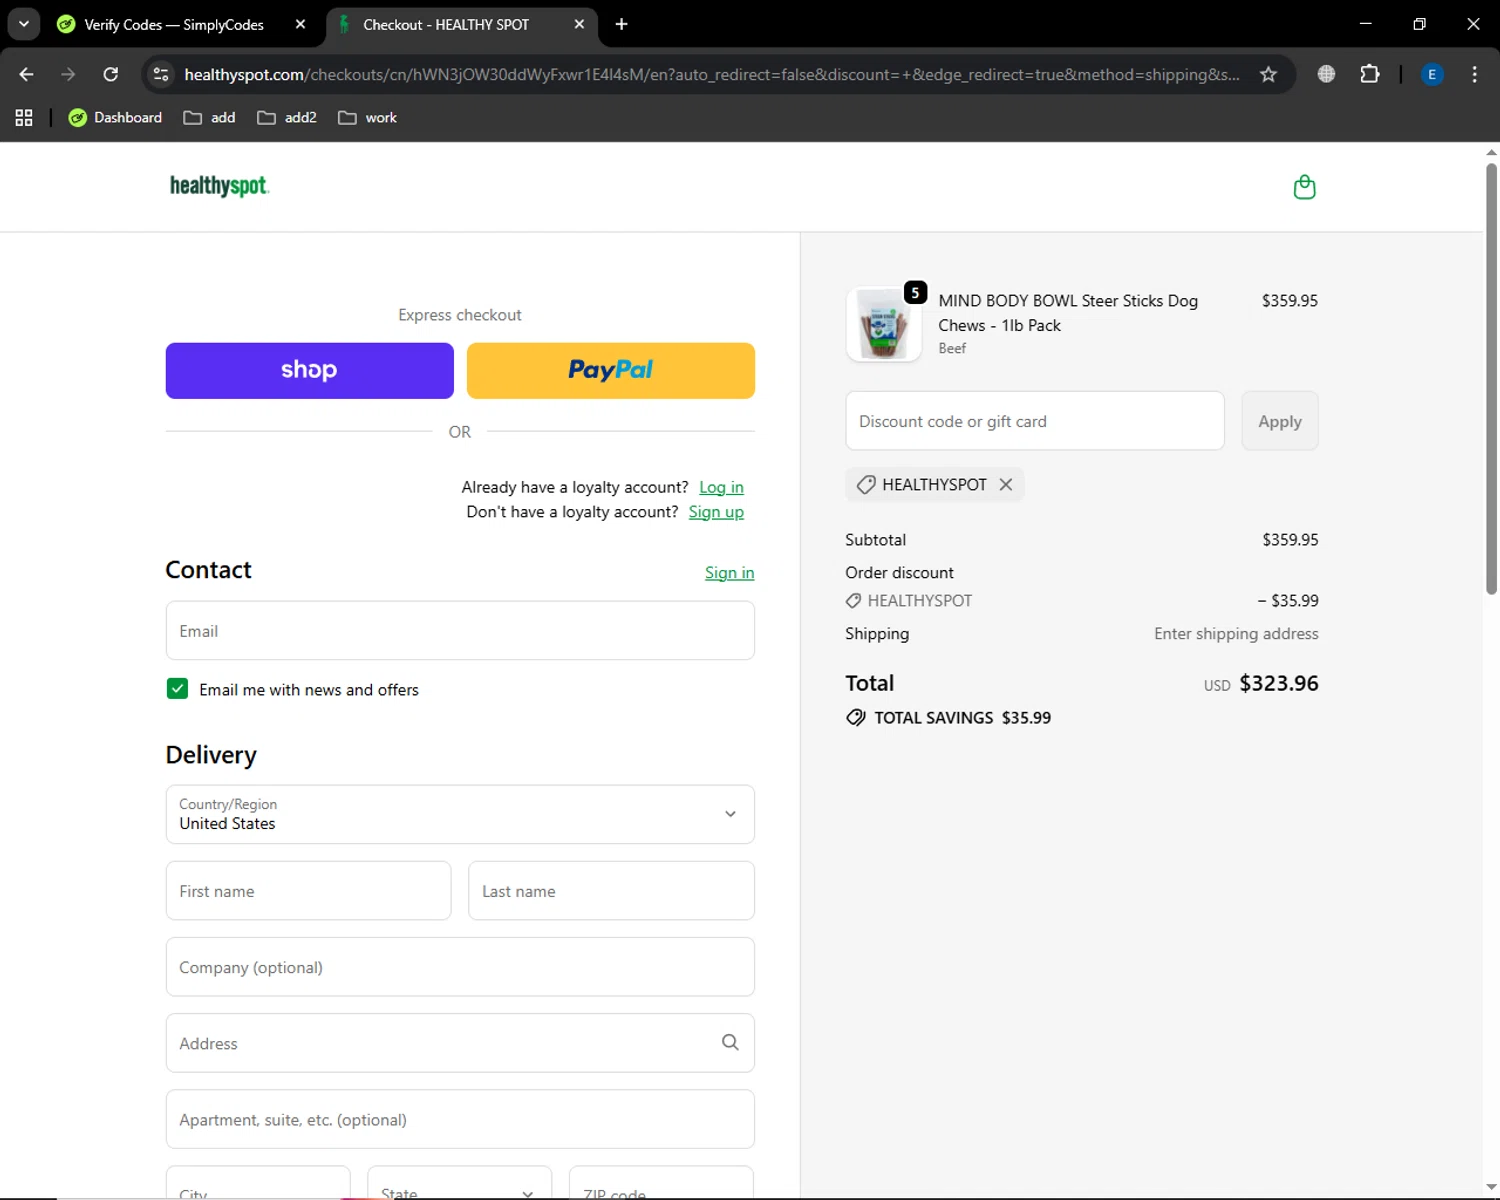Focus the Address field
1500x1200 pixels.
pos(460,1043)
